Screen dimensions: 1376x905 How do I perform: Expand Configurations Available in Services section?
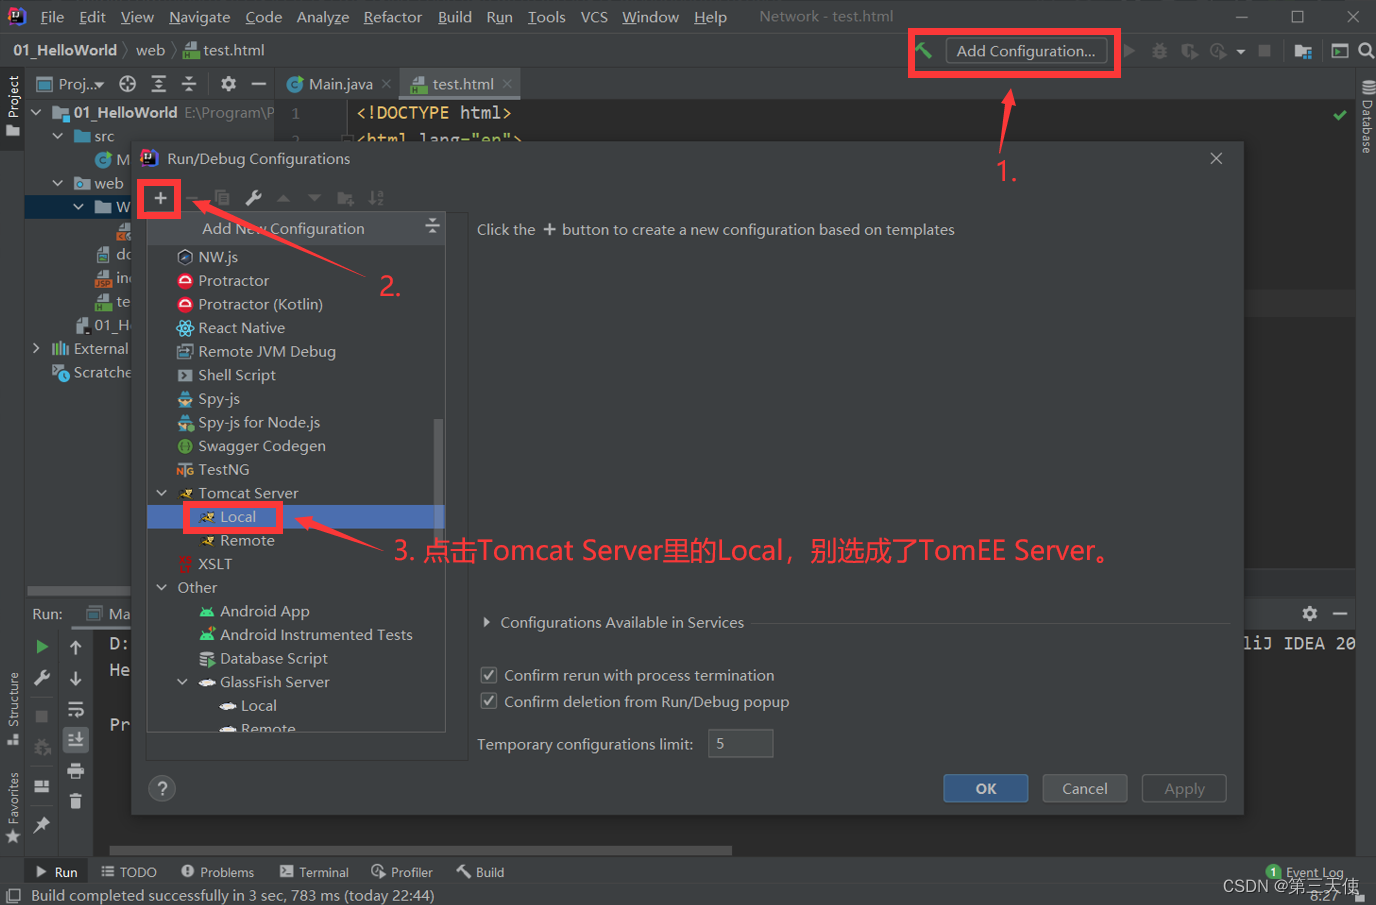click(487, 622)
